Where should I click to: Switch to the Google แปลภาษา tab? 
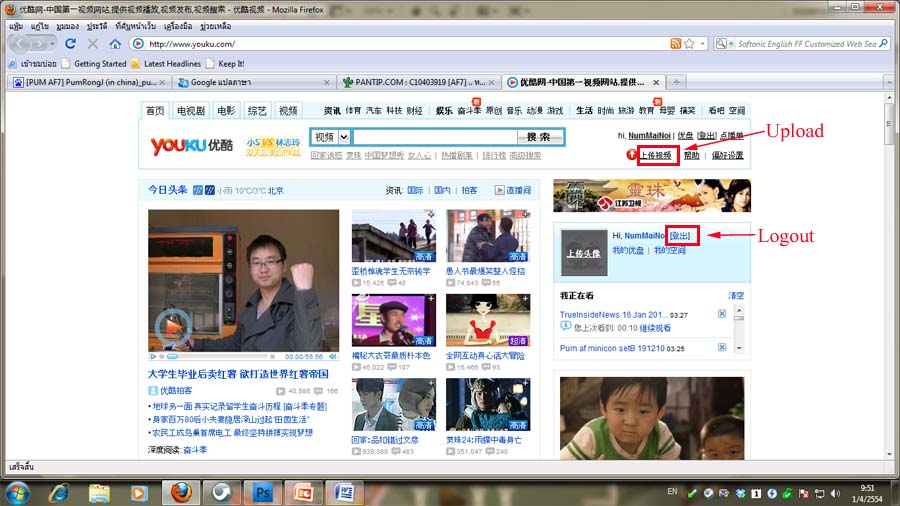coord(253,83)
